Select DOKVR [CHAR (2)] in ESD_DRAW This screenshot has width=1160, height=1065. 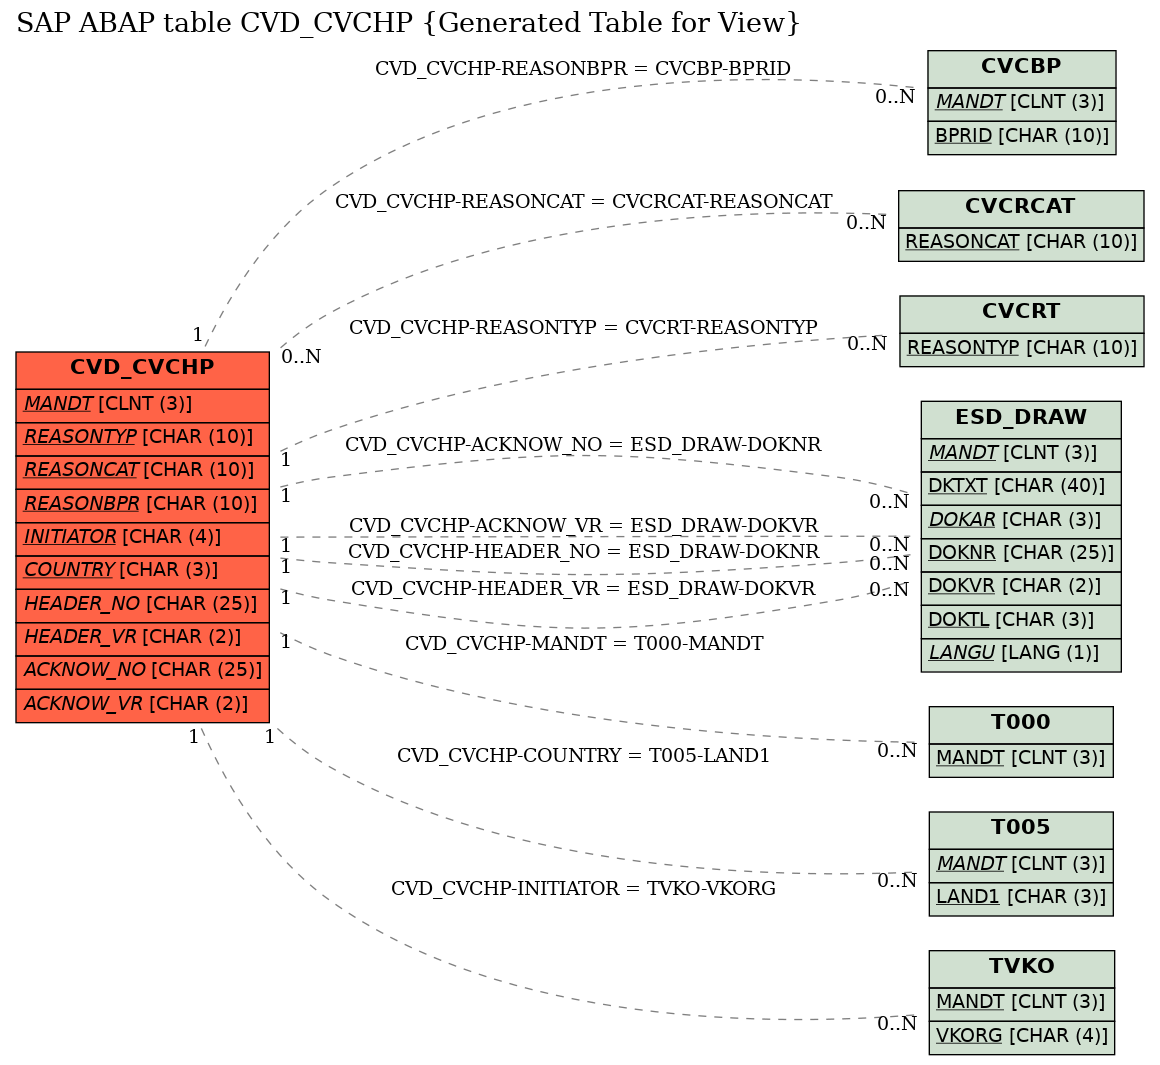1021,587
